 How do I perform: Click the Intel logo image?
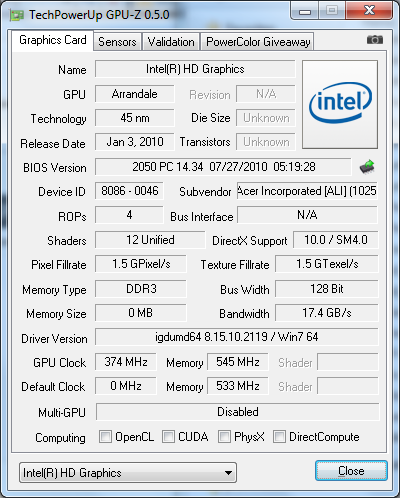click(340, 104)
